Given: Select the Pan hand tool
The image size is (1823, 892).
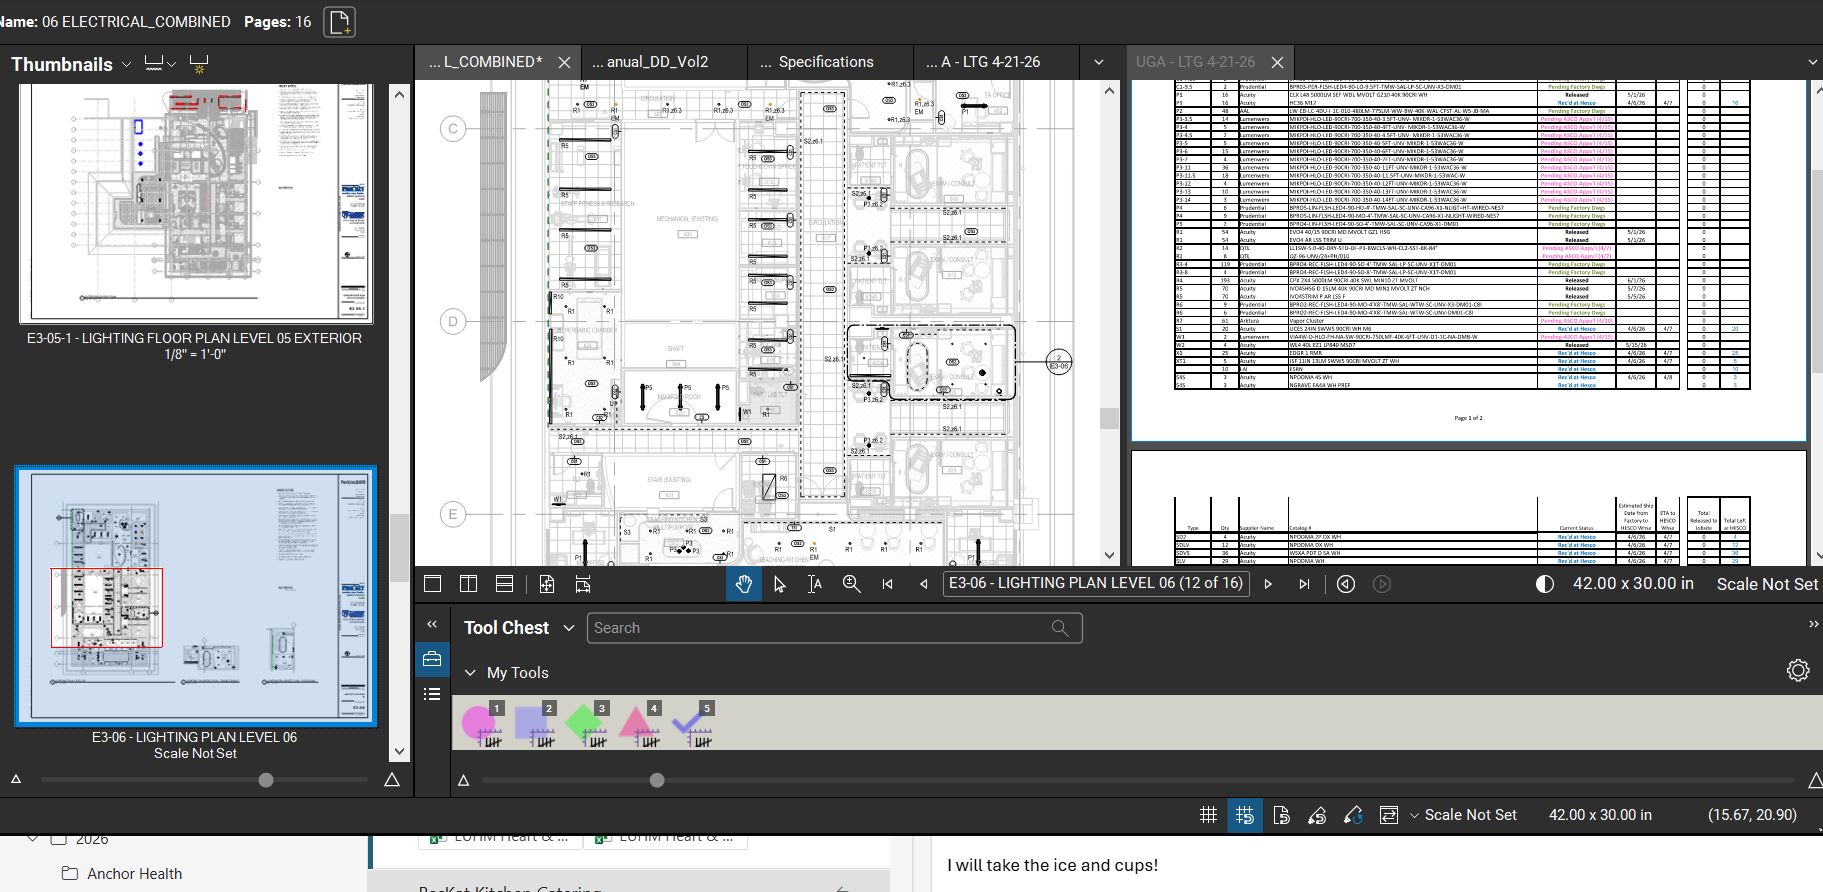Looking at the screenshot, I should 743,584.
